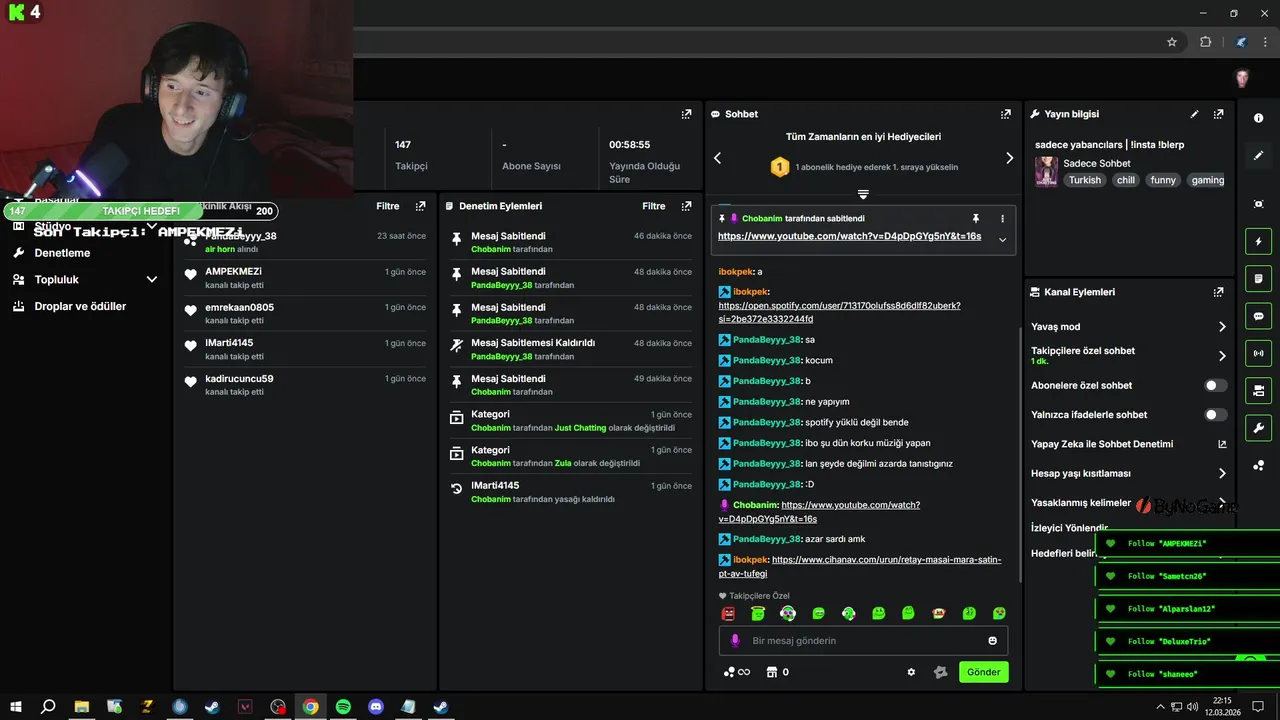Open Filtre in Denetim Eylemleri panel
The height and width of the screenshot is (720, 1280).
tap(653, 206)
